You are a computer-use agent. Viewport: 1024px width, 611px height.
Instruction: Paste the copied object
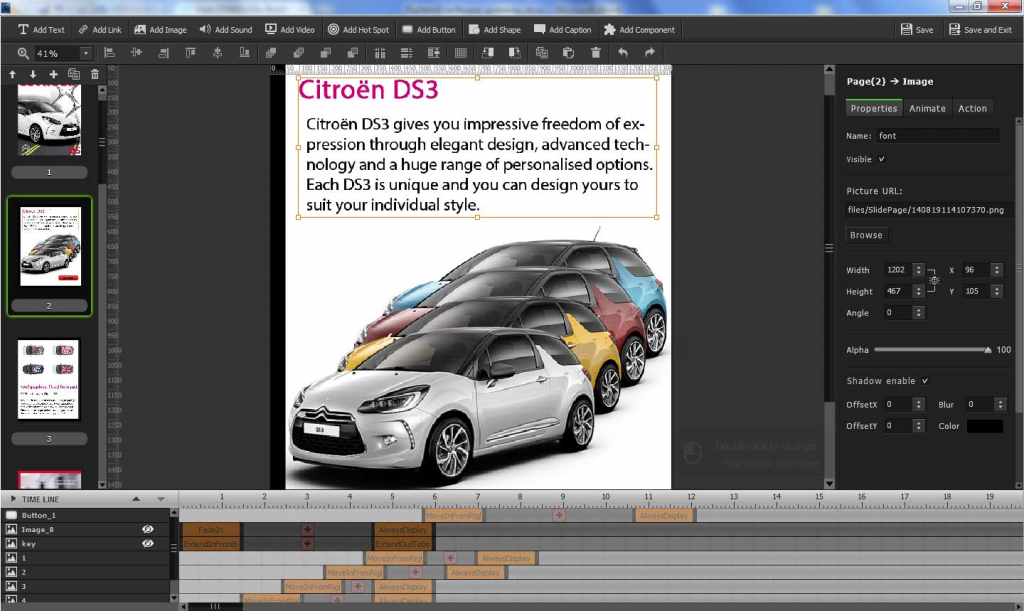(x=568, y=53)
